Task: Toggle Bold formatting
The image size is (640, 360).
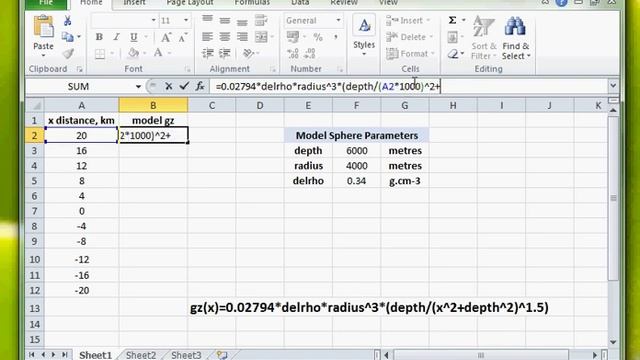Action: pyautogui.click(x=99, y=37)
